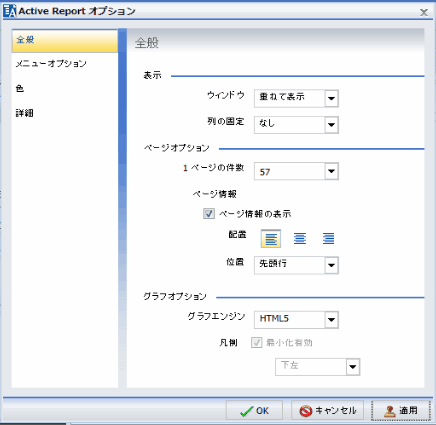This screenshot has width=436, height=425.
Task: Click the 配置 label
Action: (x=237, y=235)
